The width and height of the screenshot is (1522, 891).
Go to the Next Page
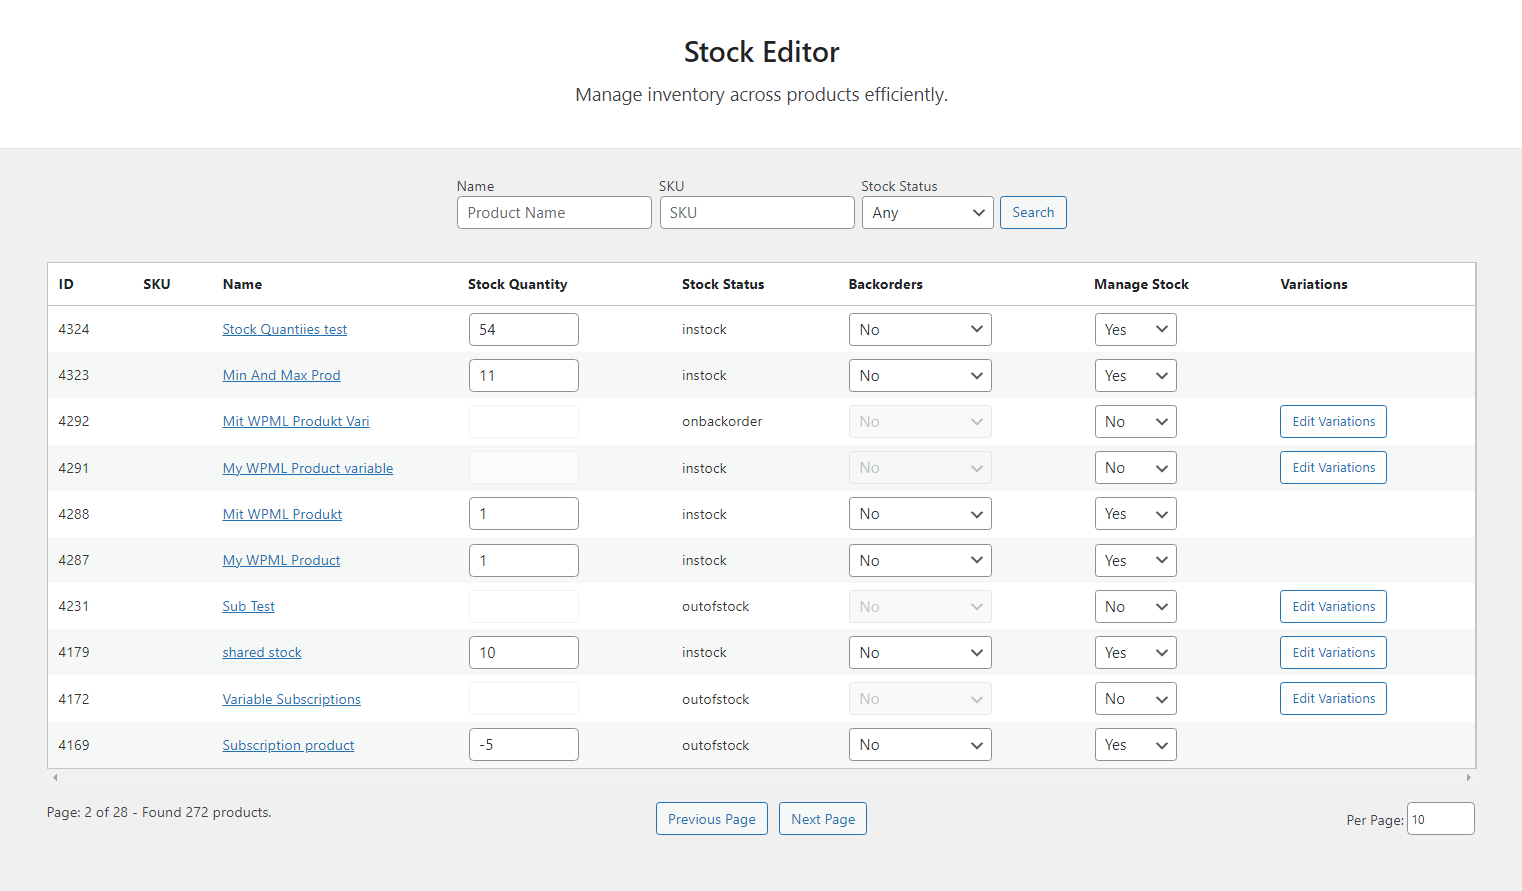tap(822, 818)
